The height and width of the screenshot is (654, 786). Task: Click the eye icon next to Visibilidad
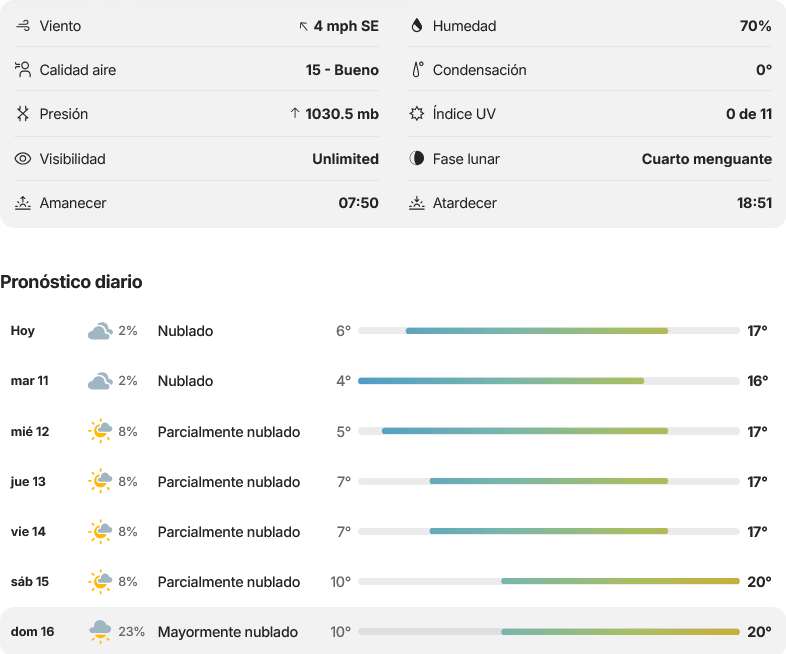pyautogui.click(x=23, y=159)
